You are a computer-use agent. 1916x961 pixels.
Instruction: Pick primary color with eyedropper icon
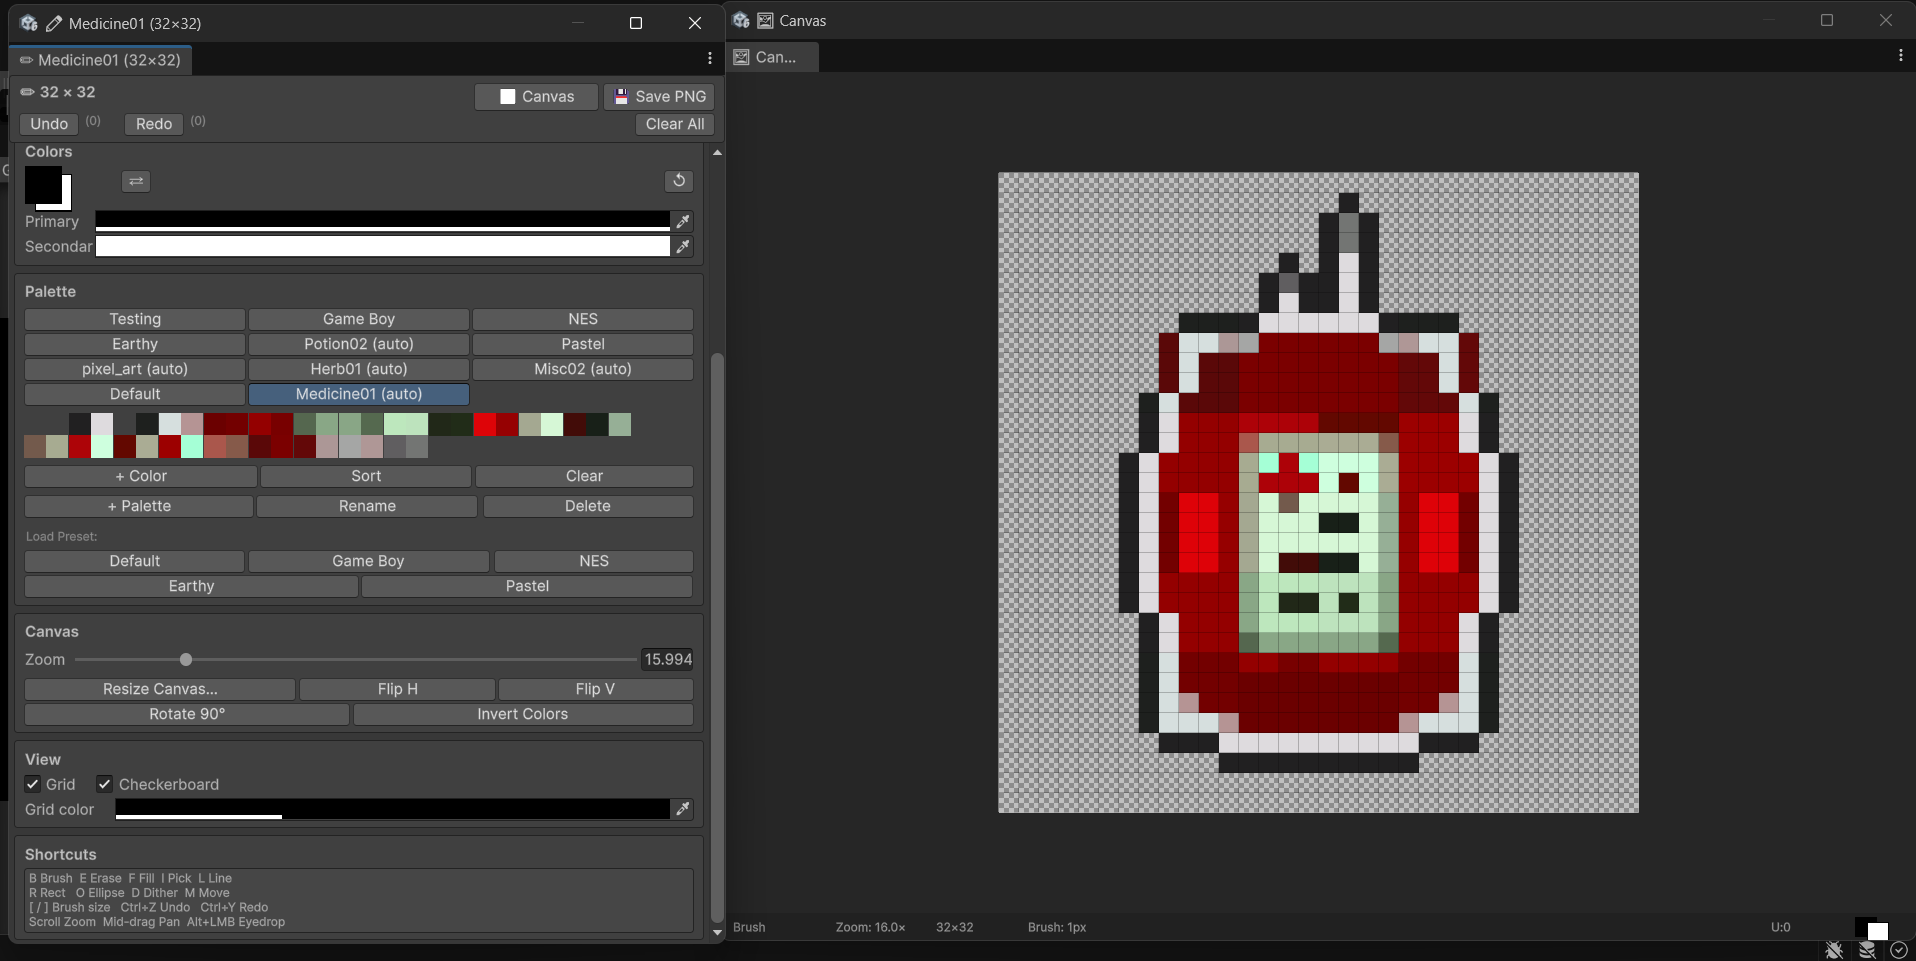[683, 221]
